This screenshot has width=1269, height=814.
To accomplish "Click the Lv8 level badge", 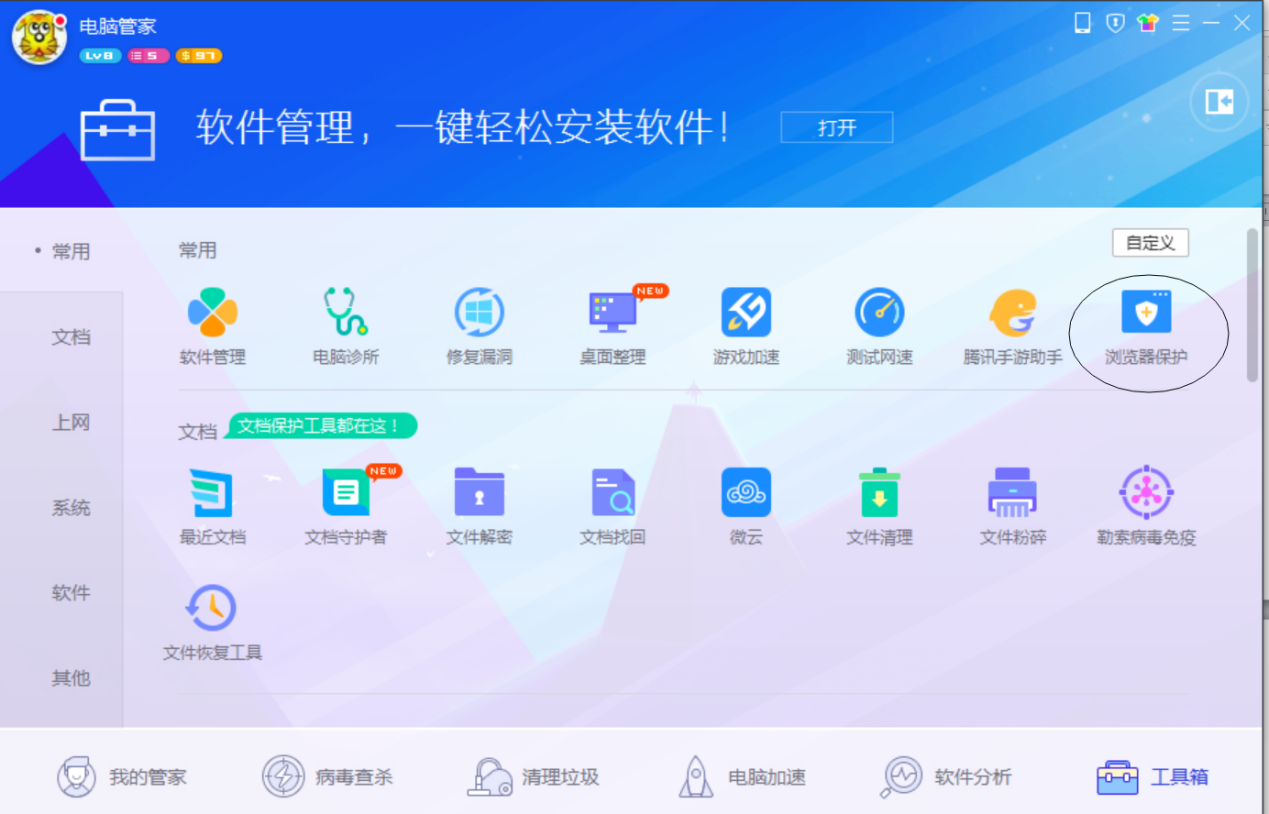I will point(100,56).
